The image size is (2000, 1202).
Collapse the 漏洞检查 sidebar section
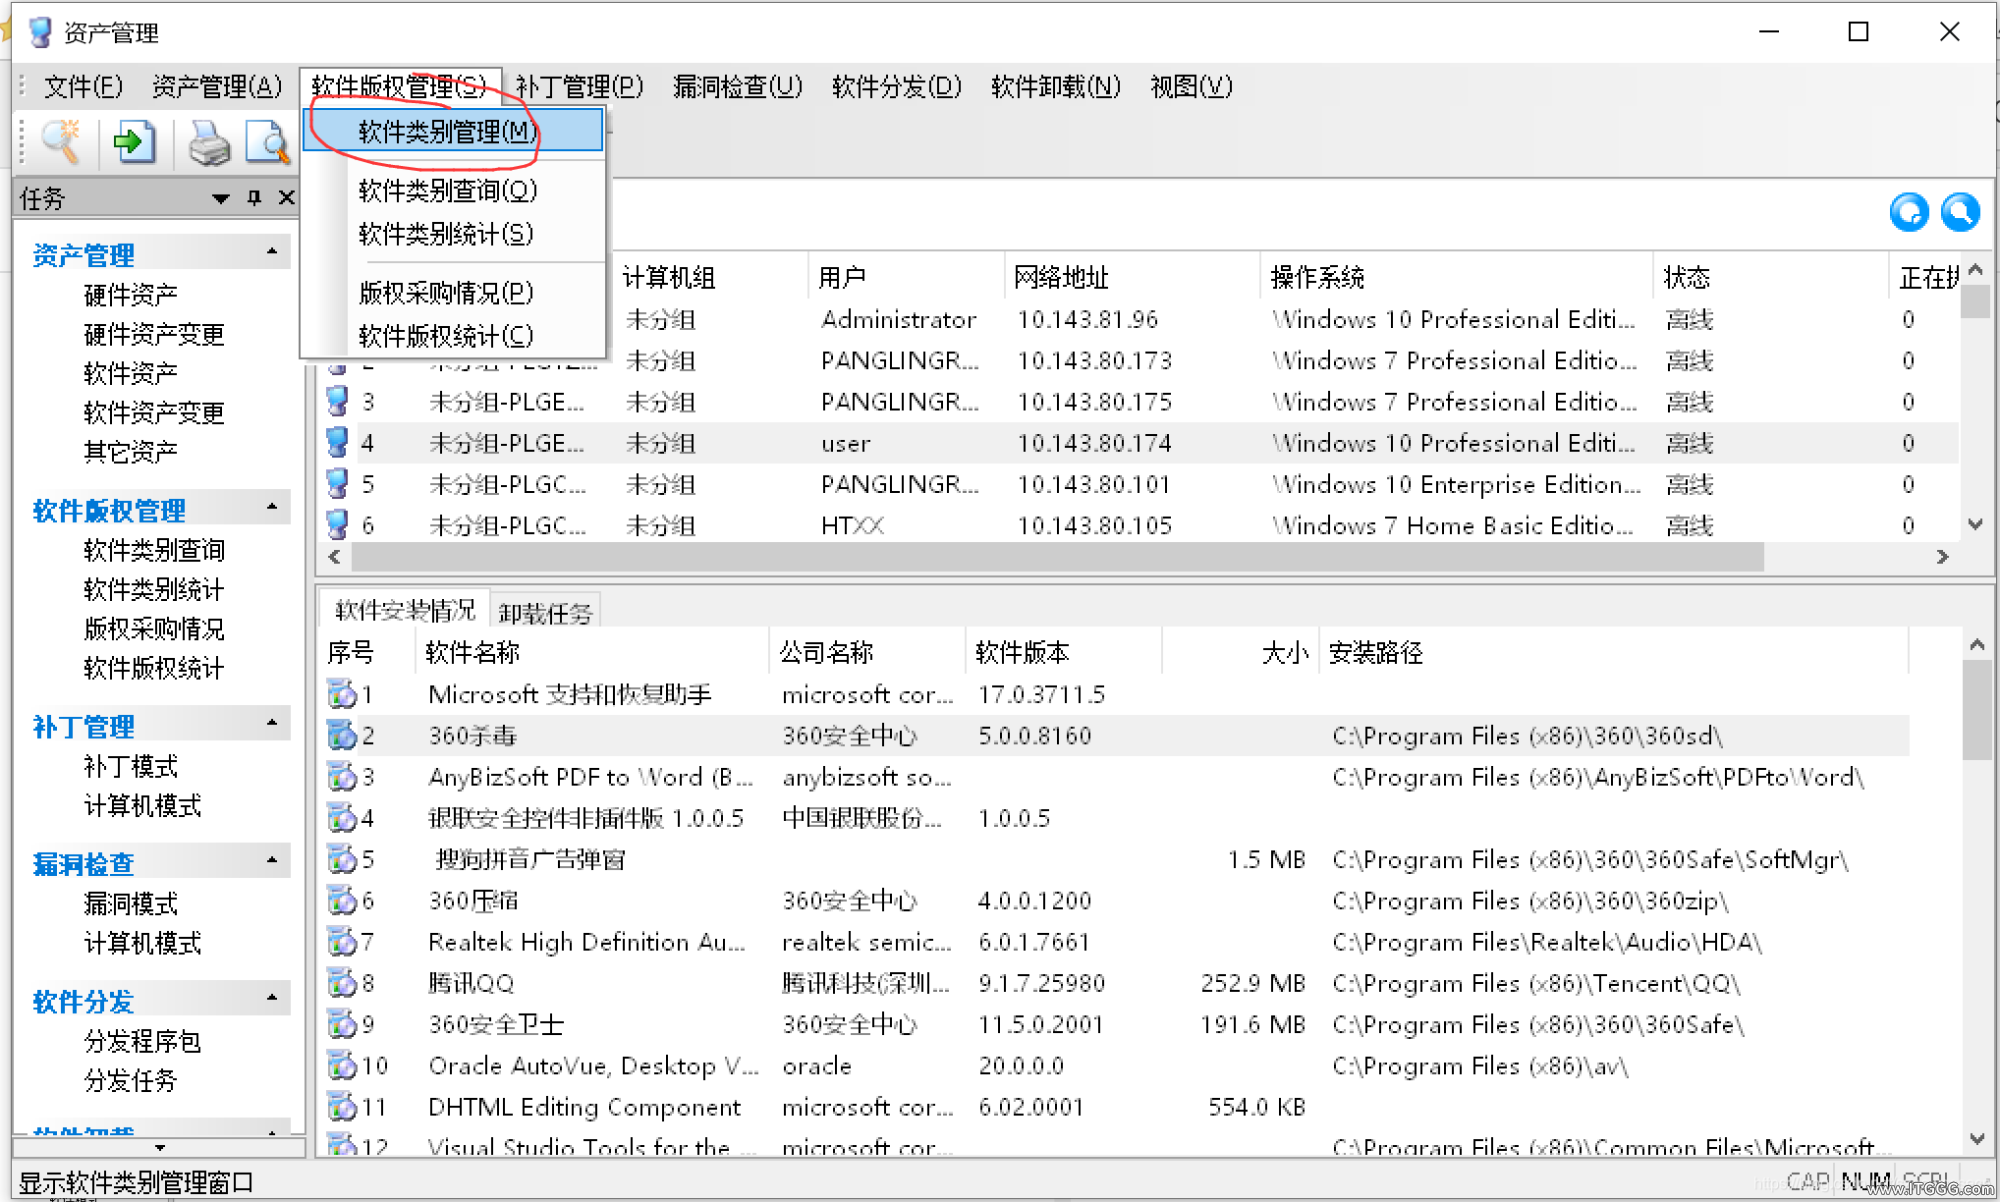pos(272,861)
